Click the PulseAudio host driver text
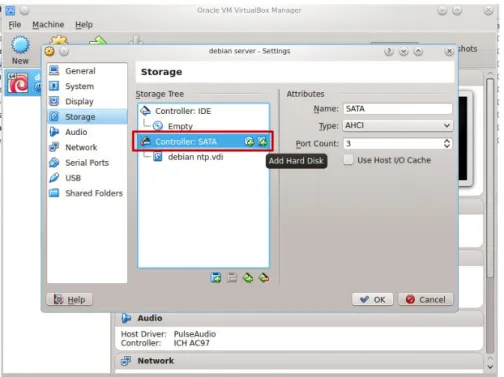The height and width of the screenshot is (377, 504). pos(195,334)
